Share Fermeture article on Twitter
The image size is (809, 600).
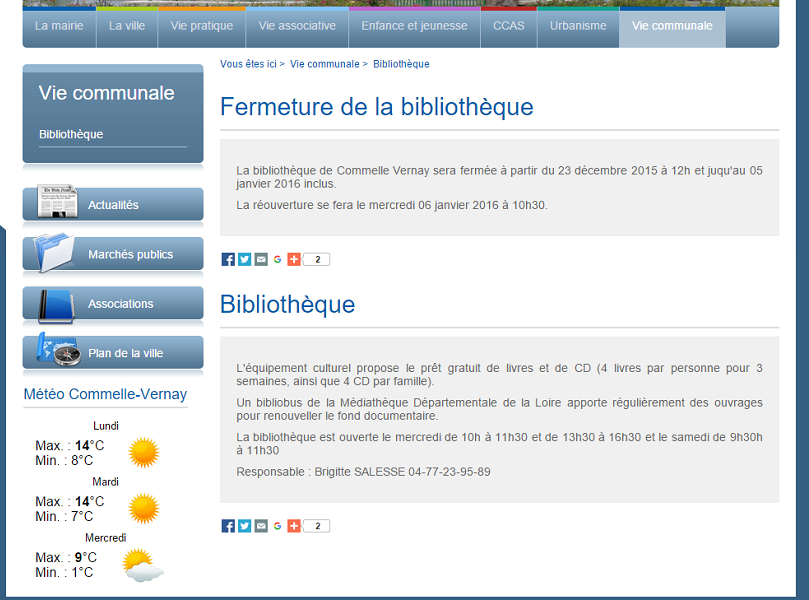[245, 259]
